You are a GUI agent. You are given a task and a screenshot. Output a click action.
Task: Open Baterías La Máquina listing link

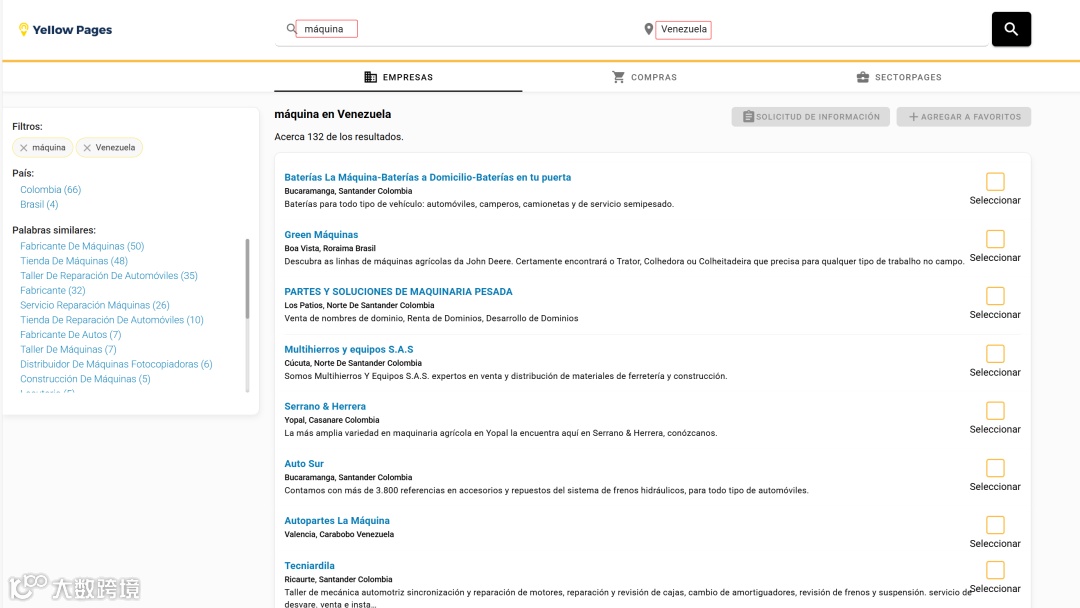pyautogui.click(x=428, y=178)
